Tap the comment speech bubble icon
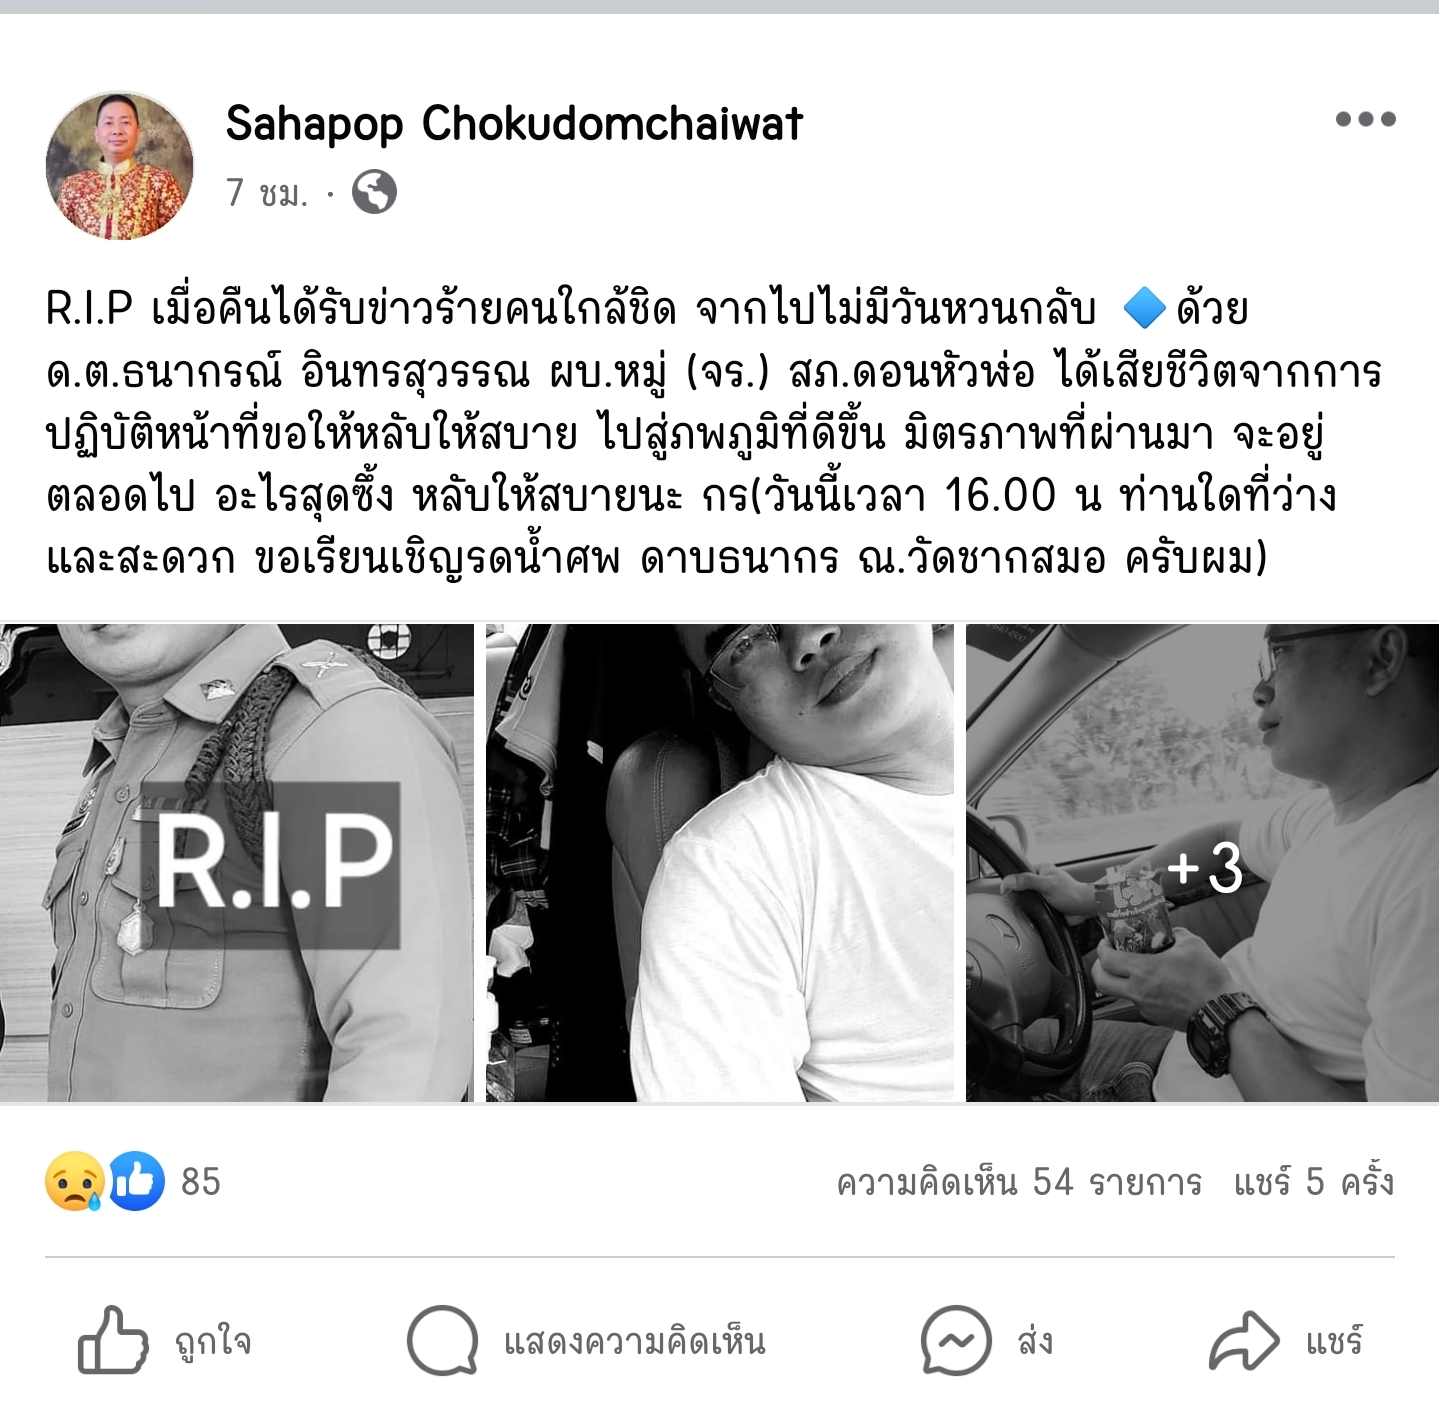The image size is (1439, 1427). pyautogui.click(x=442, y=1341)
